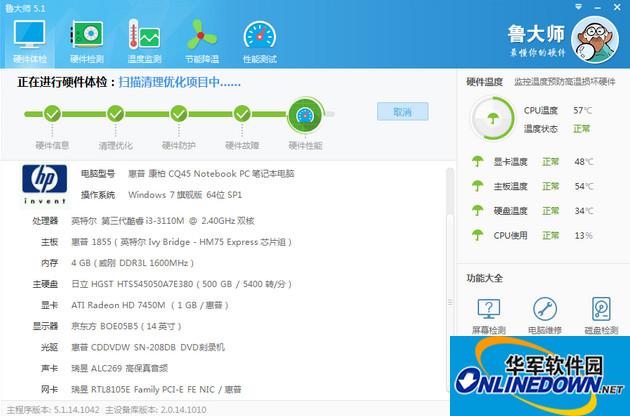Click the 显示器 京东方 BOE05B5 row
The width and height of the screenshot is (630, 416).
107,326
